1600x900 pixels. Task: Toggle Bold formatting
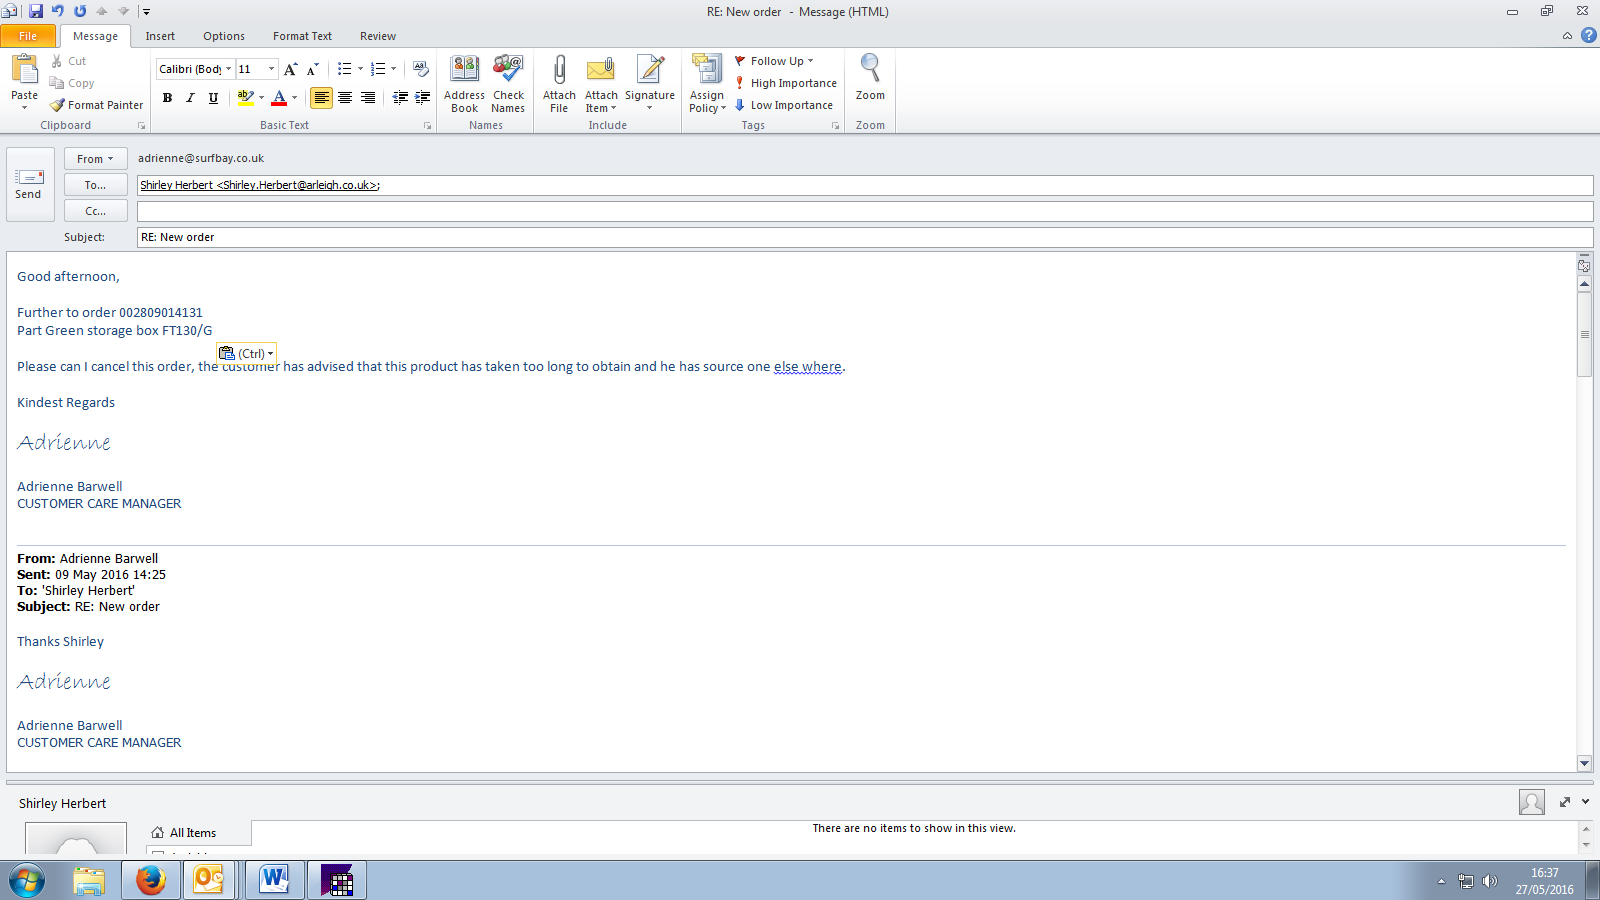point(167,98)
